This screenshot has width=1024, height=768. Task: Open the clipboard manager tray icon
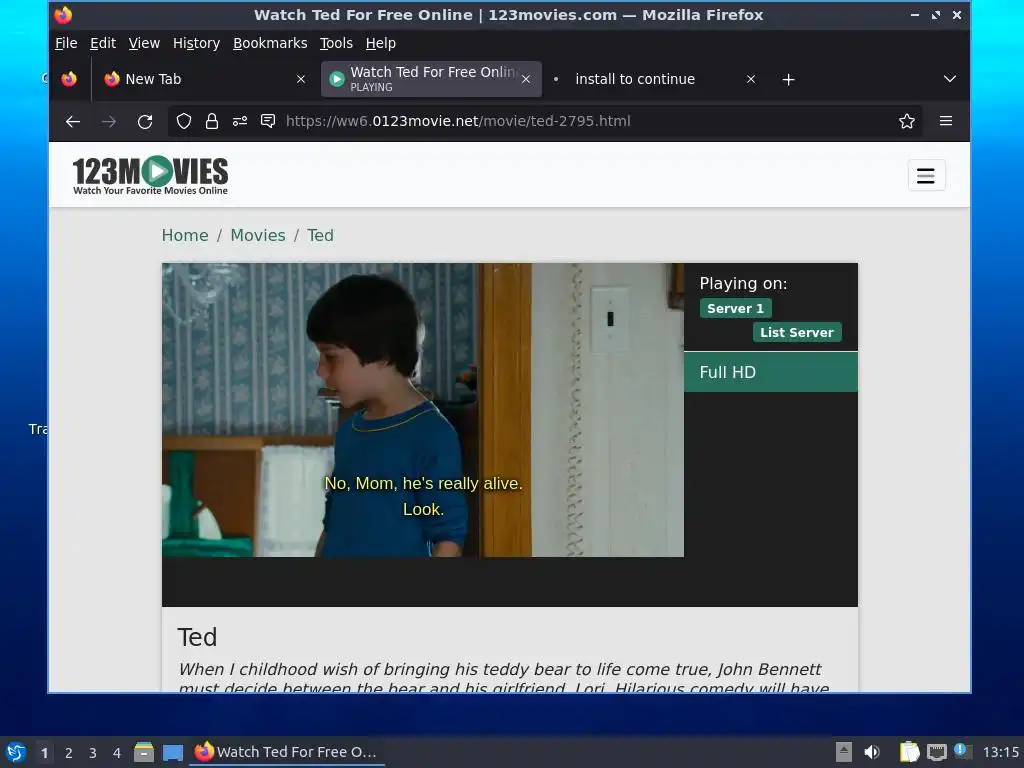pyautogui.click(x=909, y=752)
